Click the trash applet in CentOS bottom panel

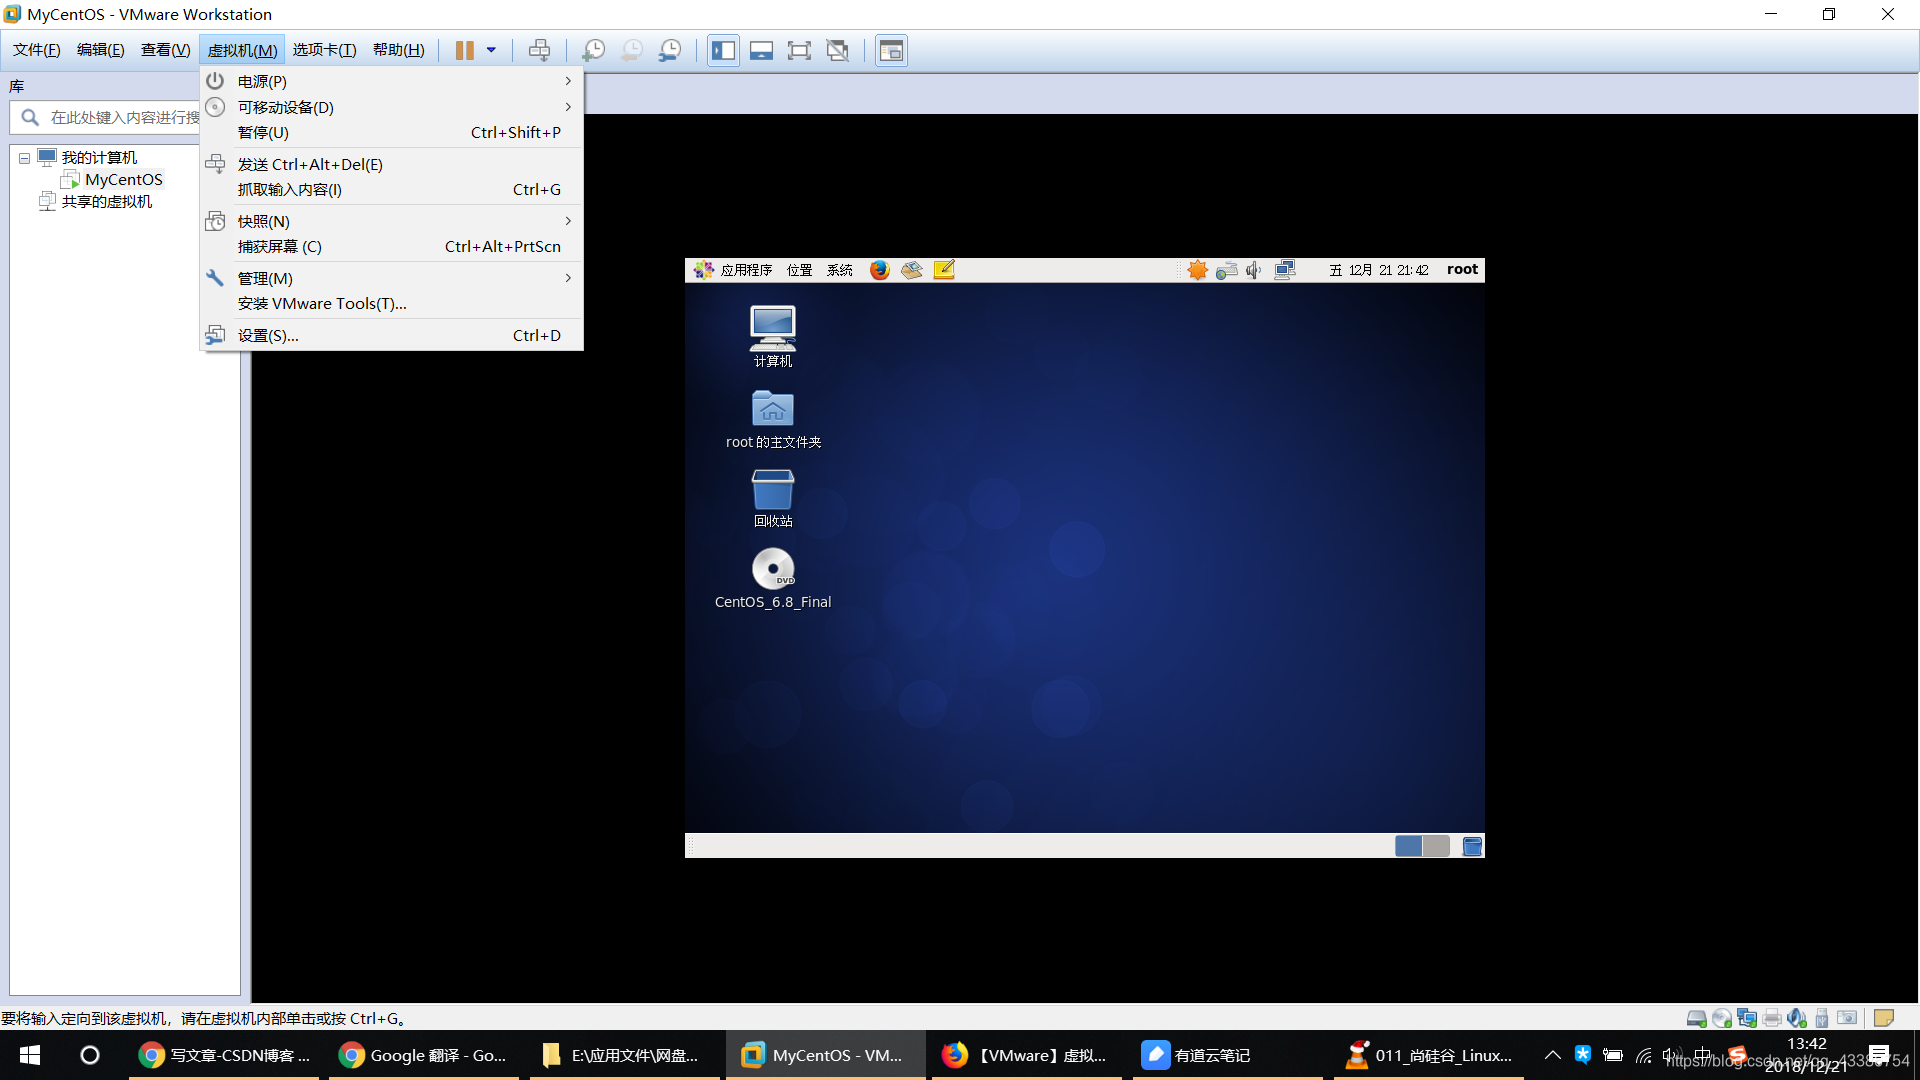[1472, 846]
